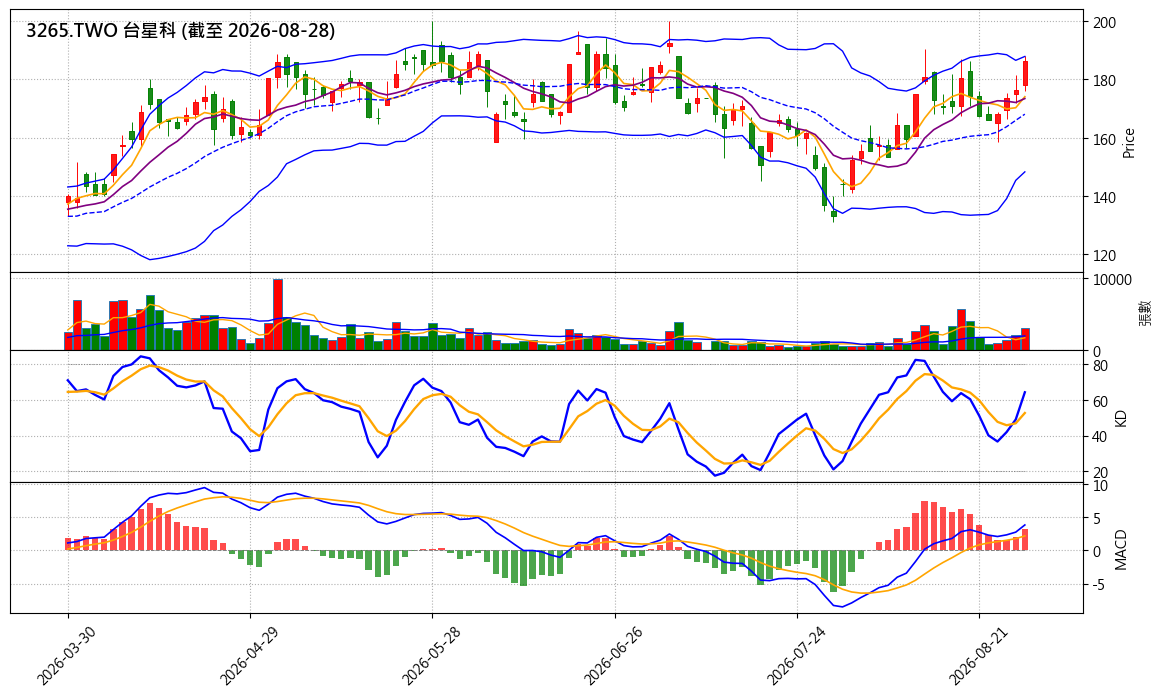This screenshot has width=1163, height=698.
Task: Click the 10 MACD tick label
Action: tap(1101, 486)
